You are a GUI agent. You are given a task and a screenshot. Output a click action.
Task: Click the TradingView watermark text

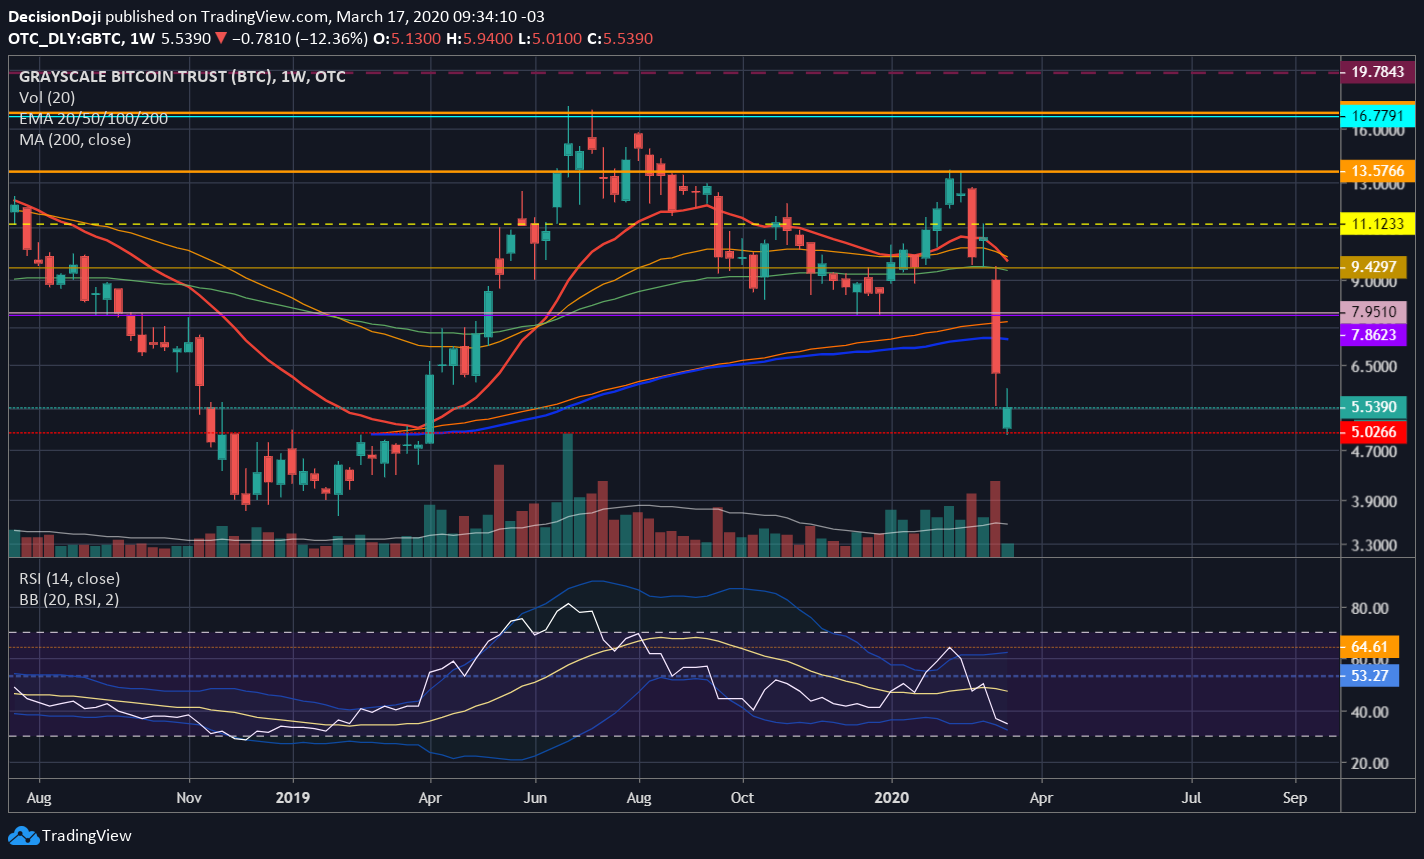click(87, 835)
